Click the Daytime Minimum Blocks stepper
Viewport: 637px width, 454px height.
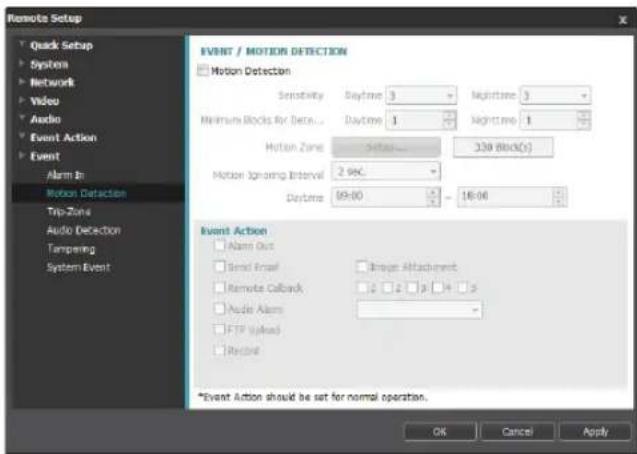tap(449, 120)
